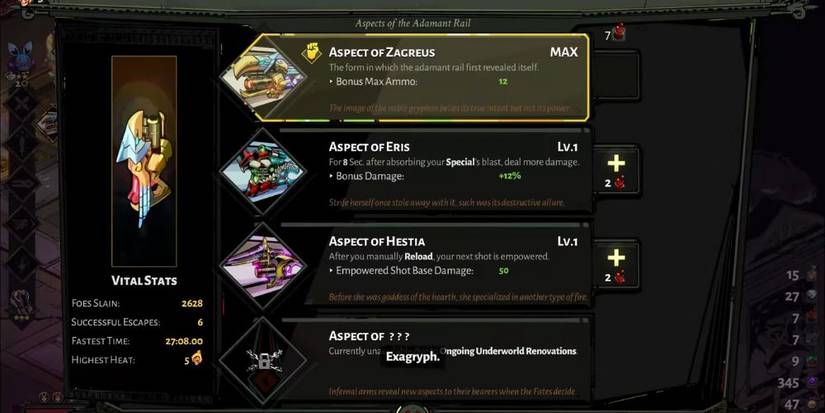Click the Foes Slain stat value 2628
This screenshot has width=825, height=413.
click(192, 303)
